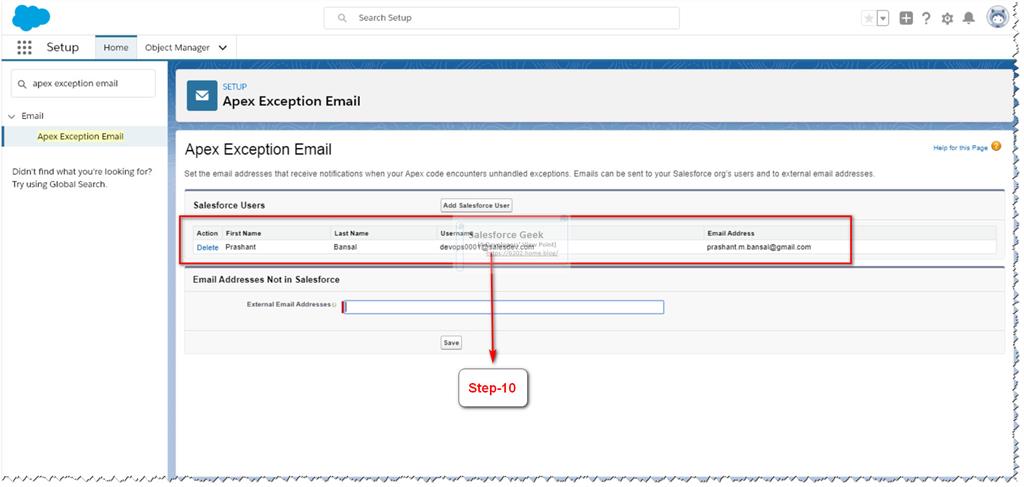Click the SETUP breadcrumb label
Image resolution: width=1024 pixels, height=487 pixels.
(x=235, y=87)
